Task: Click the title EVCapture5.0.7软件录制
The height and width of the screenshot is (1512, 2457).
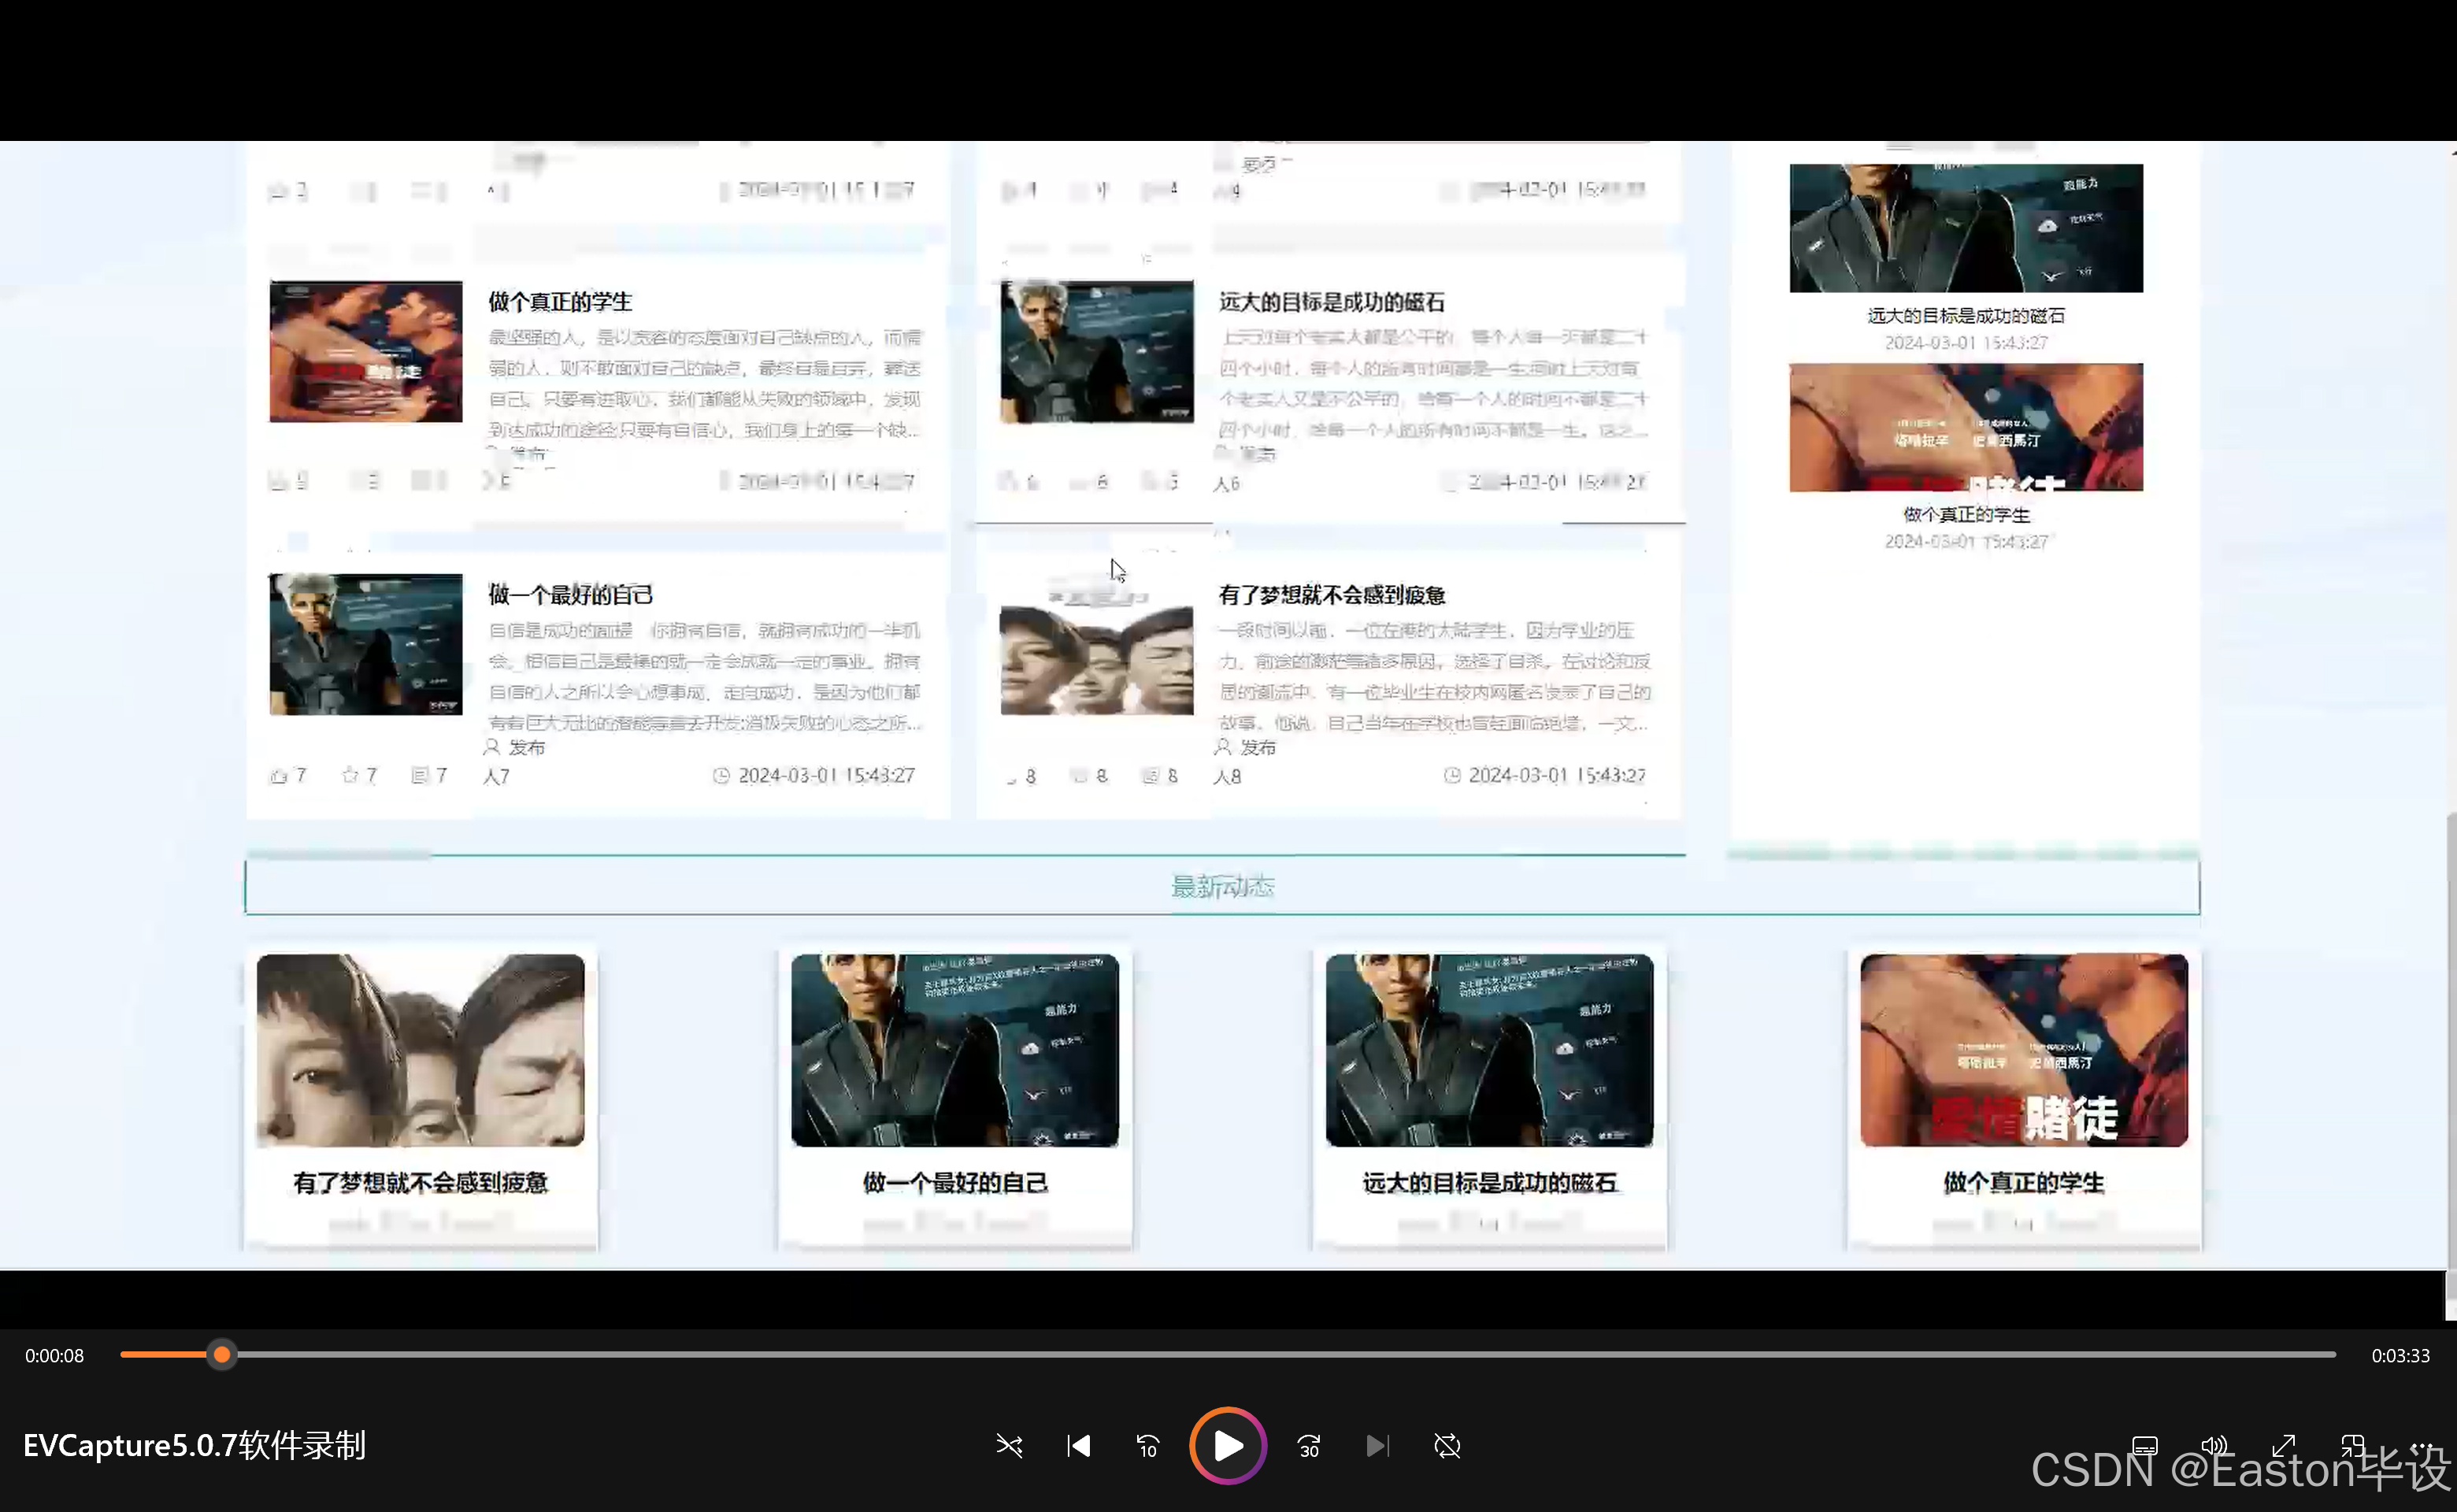Action: click(195, 1446)
